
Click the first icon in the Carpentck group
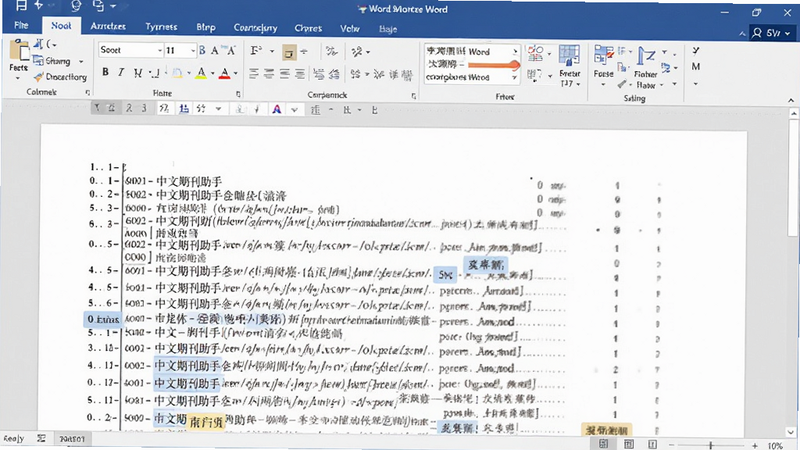pos(256,51)
